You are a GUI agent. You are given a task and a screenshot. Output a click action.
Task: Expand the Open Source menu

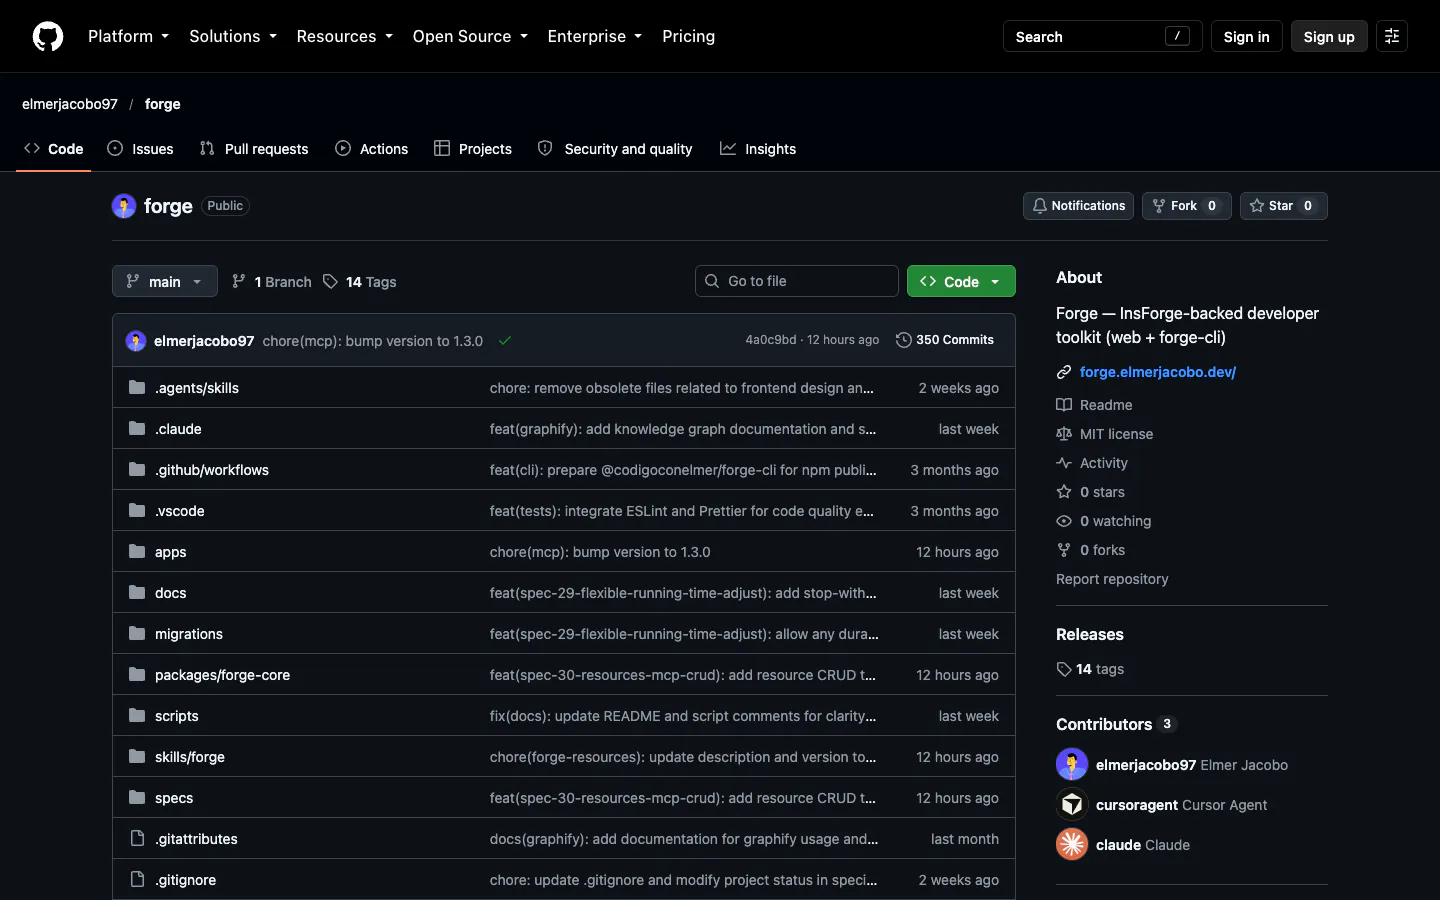click(470, 36)
